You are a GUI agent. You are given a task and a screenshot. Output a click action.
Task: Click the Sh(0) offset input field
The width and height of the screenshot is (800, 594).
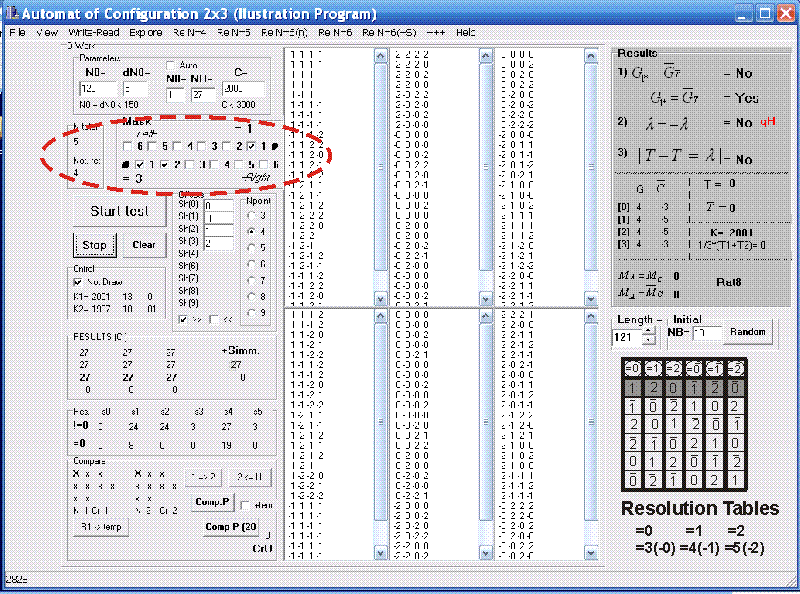point(219,206)
